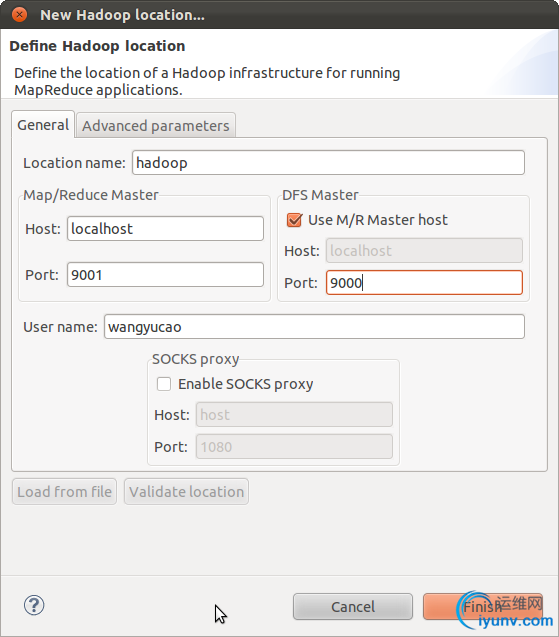Viewport: 559px width, 637px height.
Task: Click the Map/Reduce Master group label
Action: (91, 195)
